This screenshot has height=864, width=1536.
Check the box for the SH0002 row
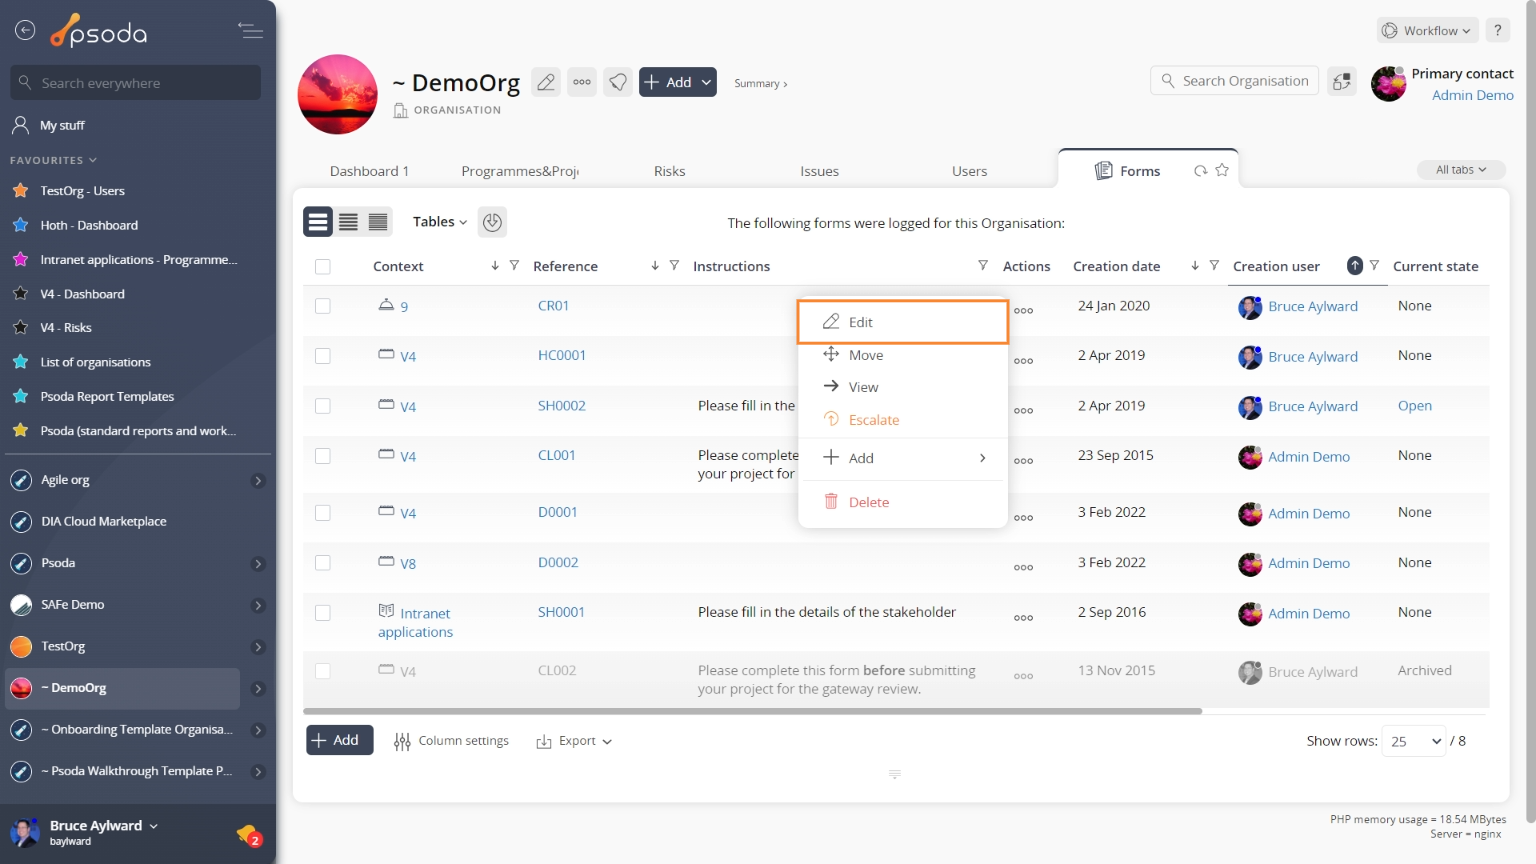coord(322,406)
